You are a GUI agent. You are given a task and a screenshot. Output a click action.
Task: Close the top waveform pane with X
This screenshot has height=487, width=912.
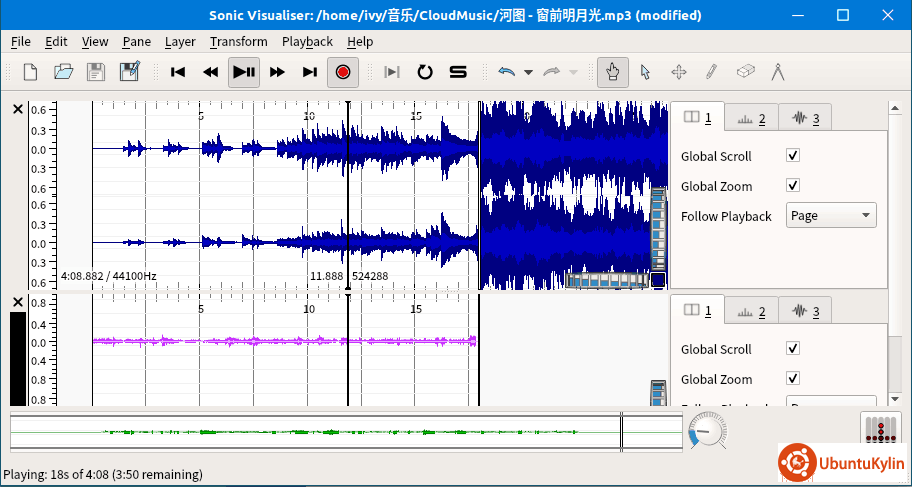coord(17,109)
